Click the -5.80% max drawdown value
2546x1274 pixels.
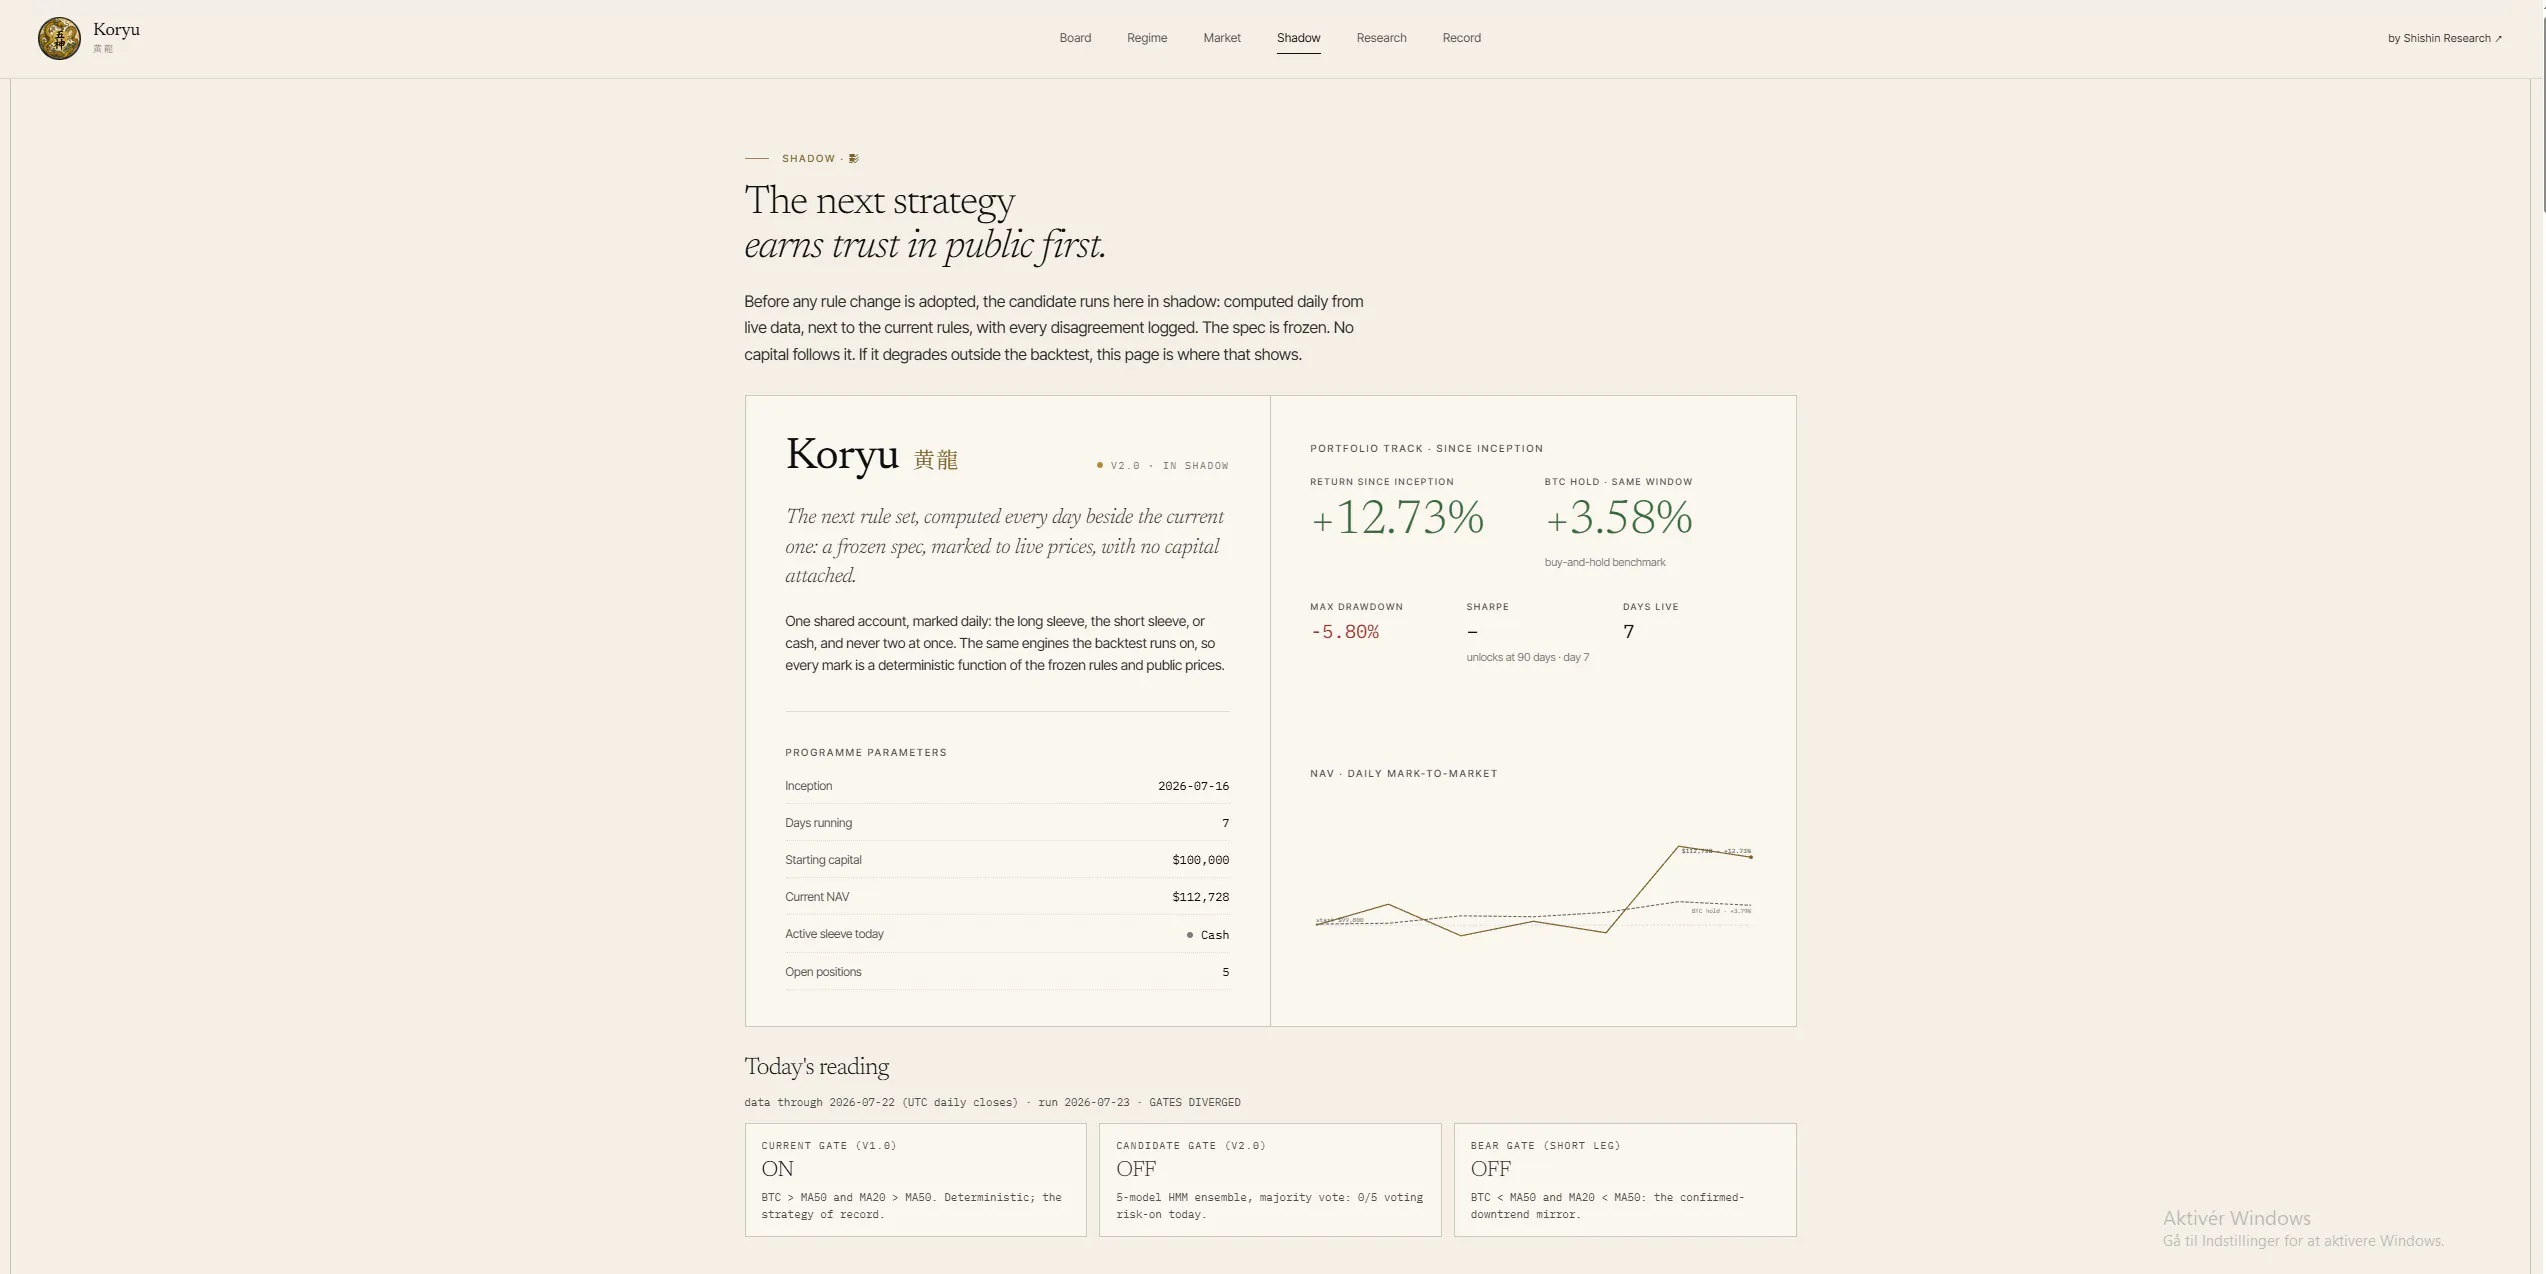tap(1345, 632)
